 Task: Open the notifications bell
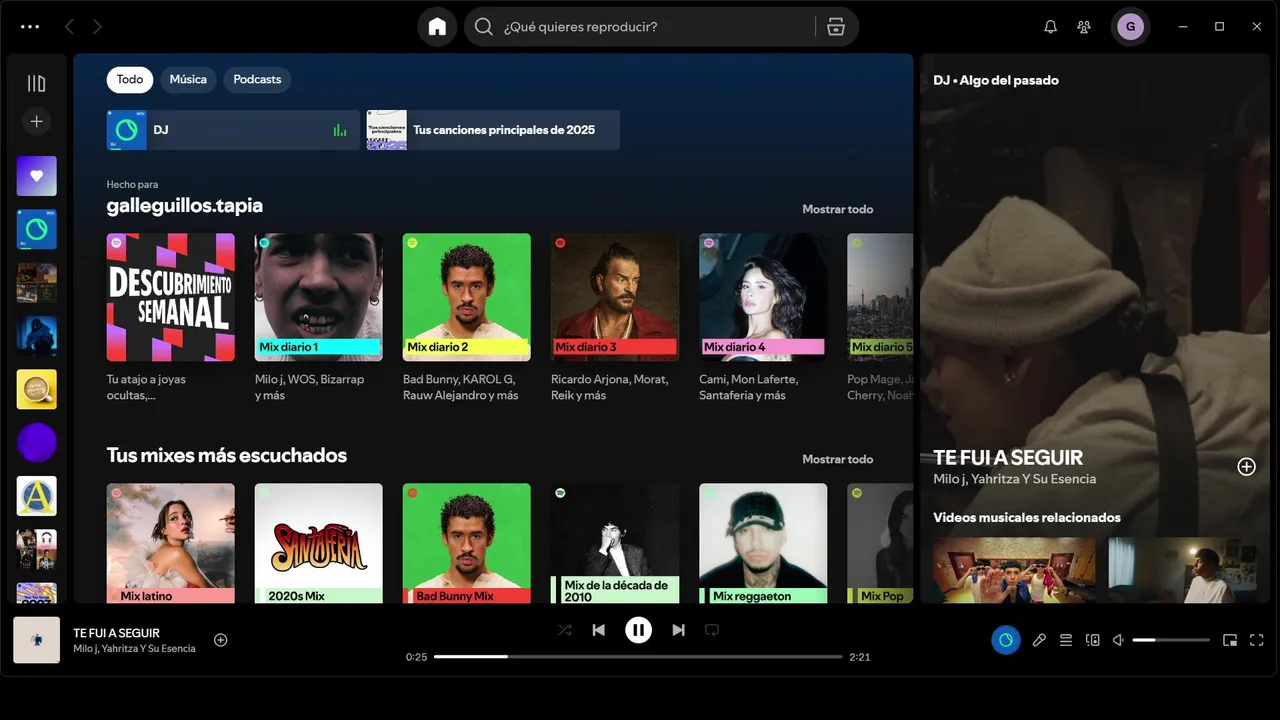[x=1050, y=27]
